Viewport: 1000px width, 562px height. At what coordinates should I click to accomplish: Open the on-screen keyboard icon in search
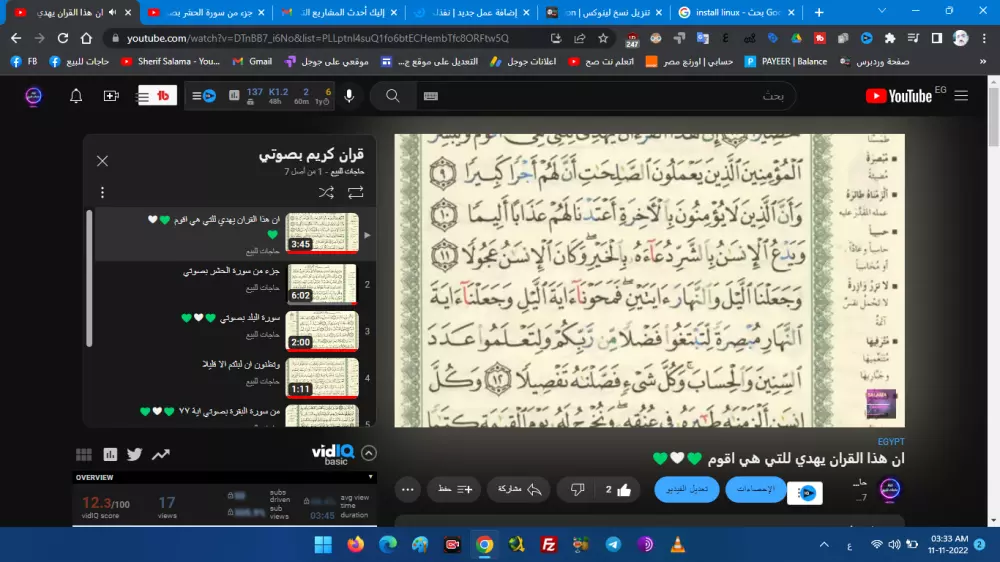pos(430,96)
